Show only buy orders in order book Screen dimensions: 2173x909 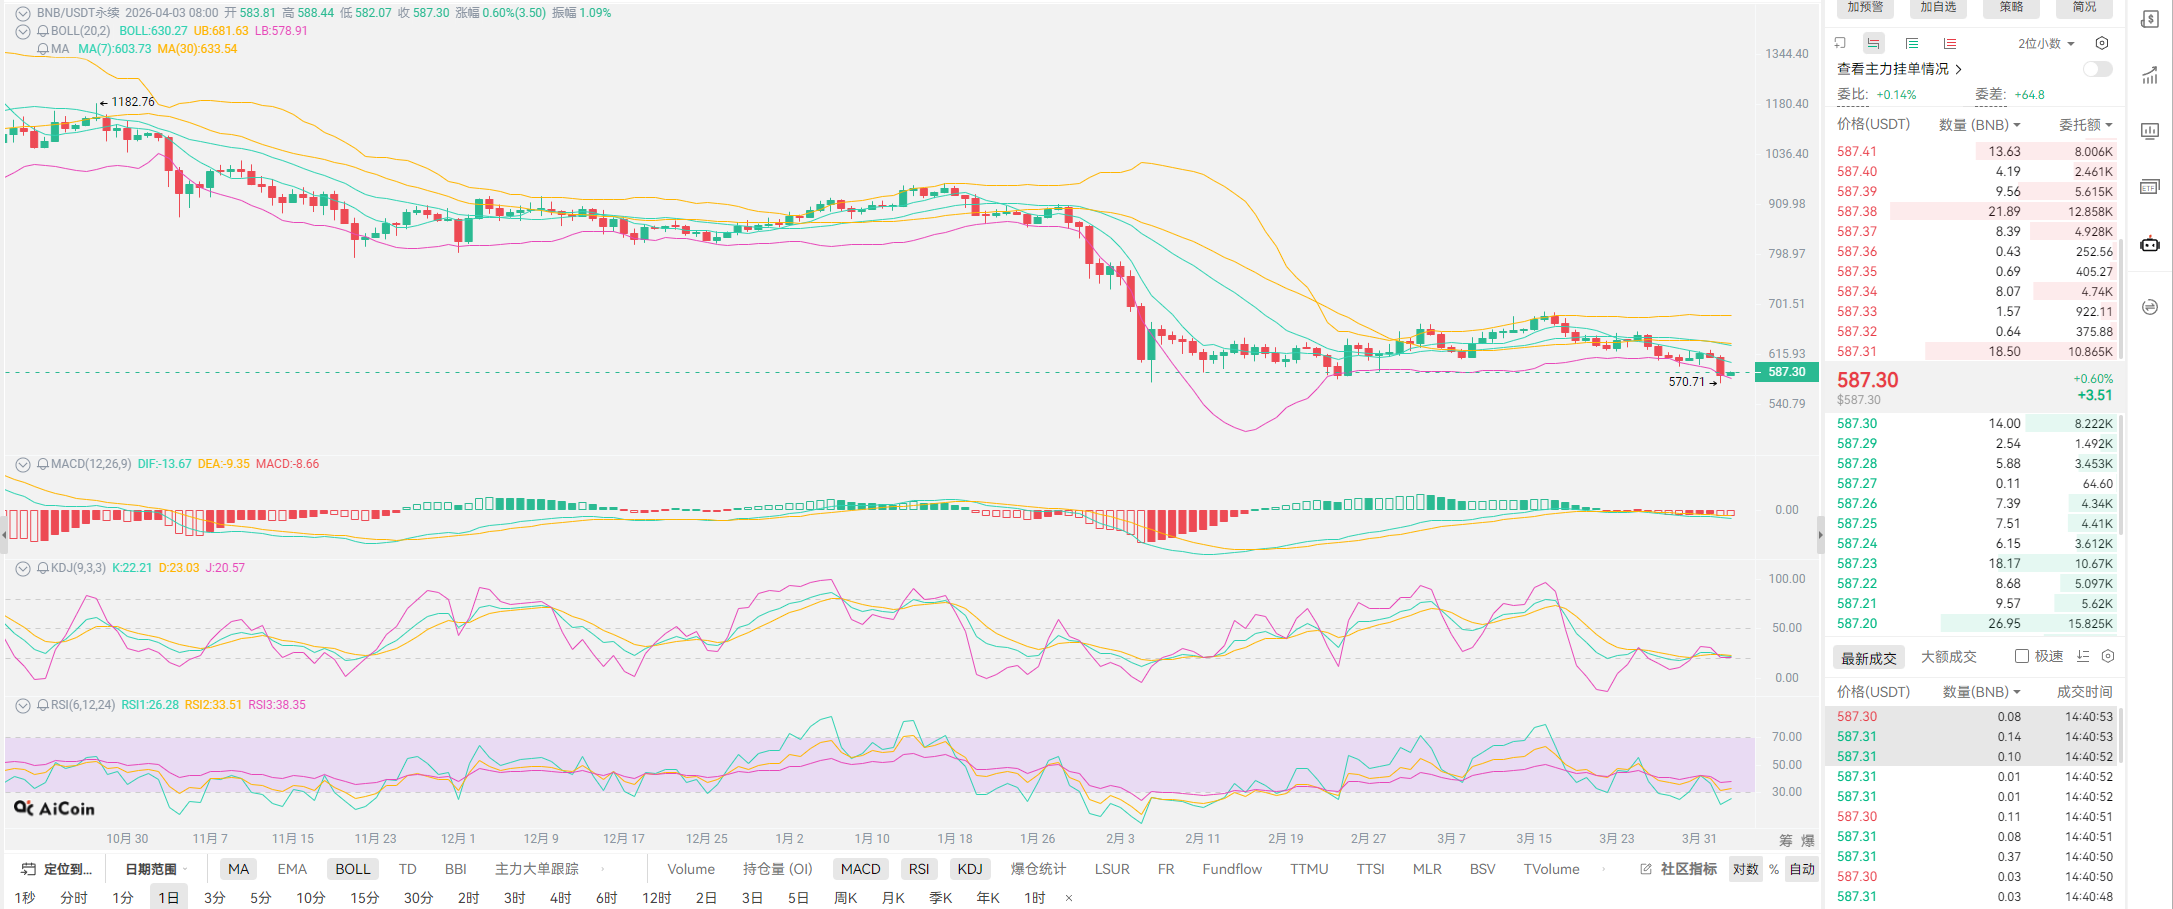coord(1911,43)
